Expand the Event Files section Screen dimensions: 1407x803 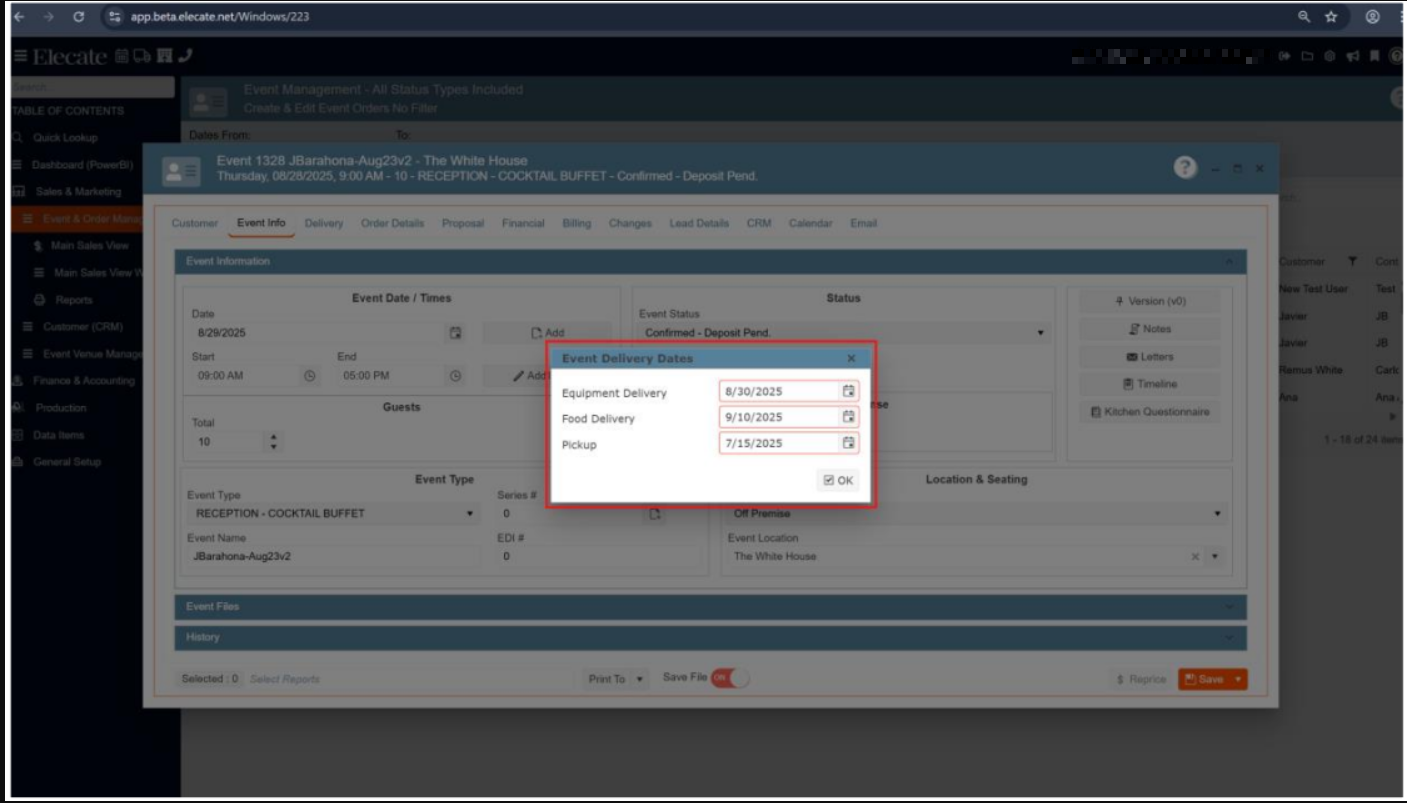click(710, 606)
